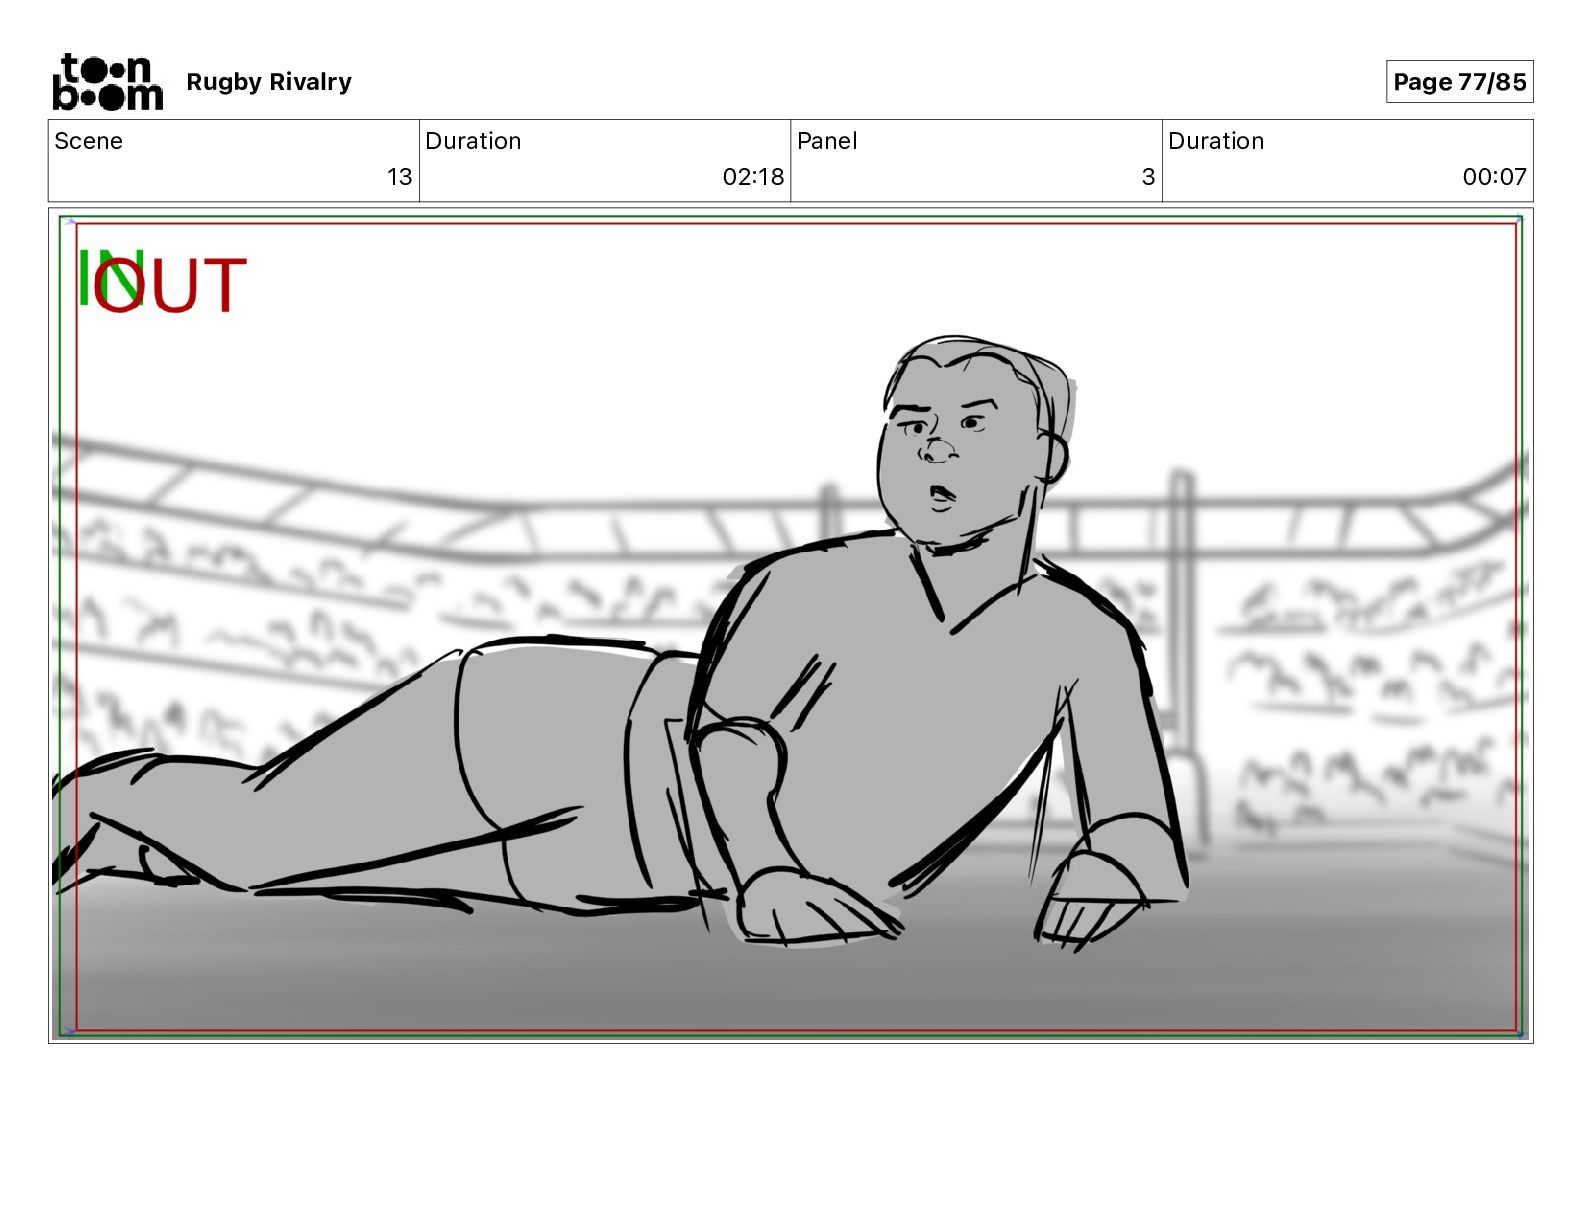Viewport: 1584px width, 1224px height.
Task: Select the green IN camera frame label
Action: [110, 277]
